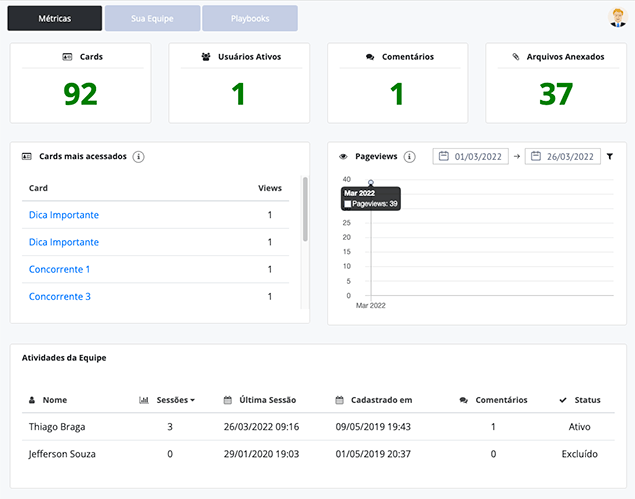Viewport: 635px width, 499px height.
Task: Click the Mar 2022 data point on chart
Action: (371, 182)
